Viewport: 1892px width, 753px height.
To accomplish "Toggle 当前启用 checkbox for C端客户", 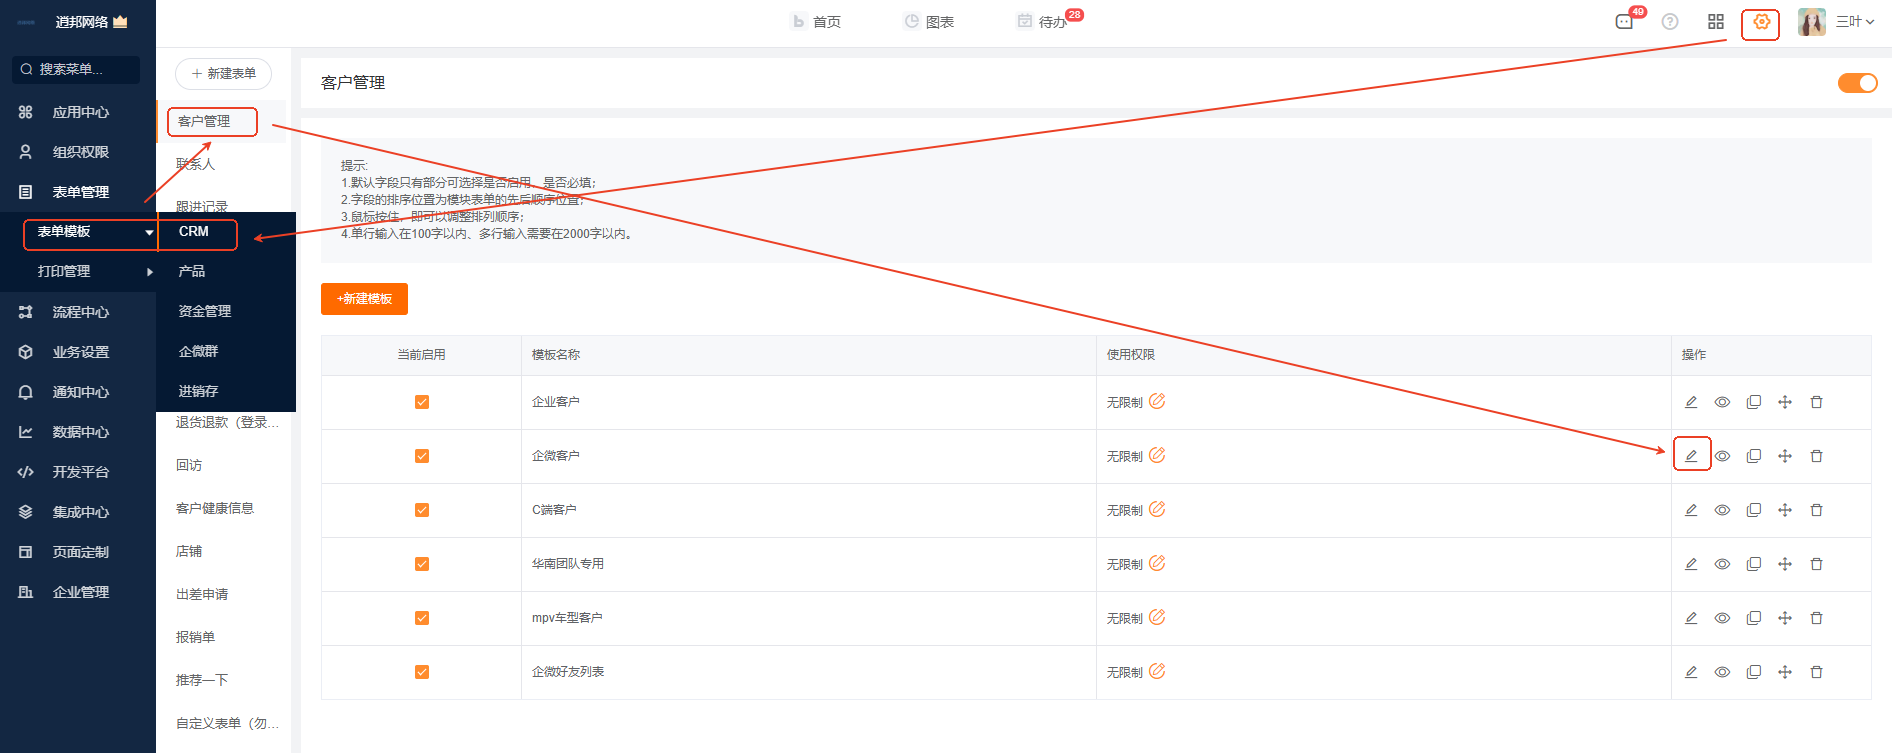I will 422,510.
